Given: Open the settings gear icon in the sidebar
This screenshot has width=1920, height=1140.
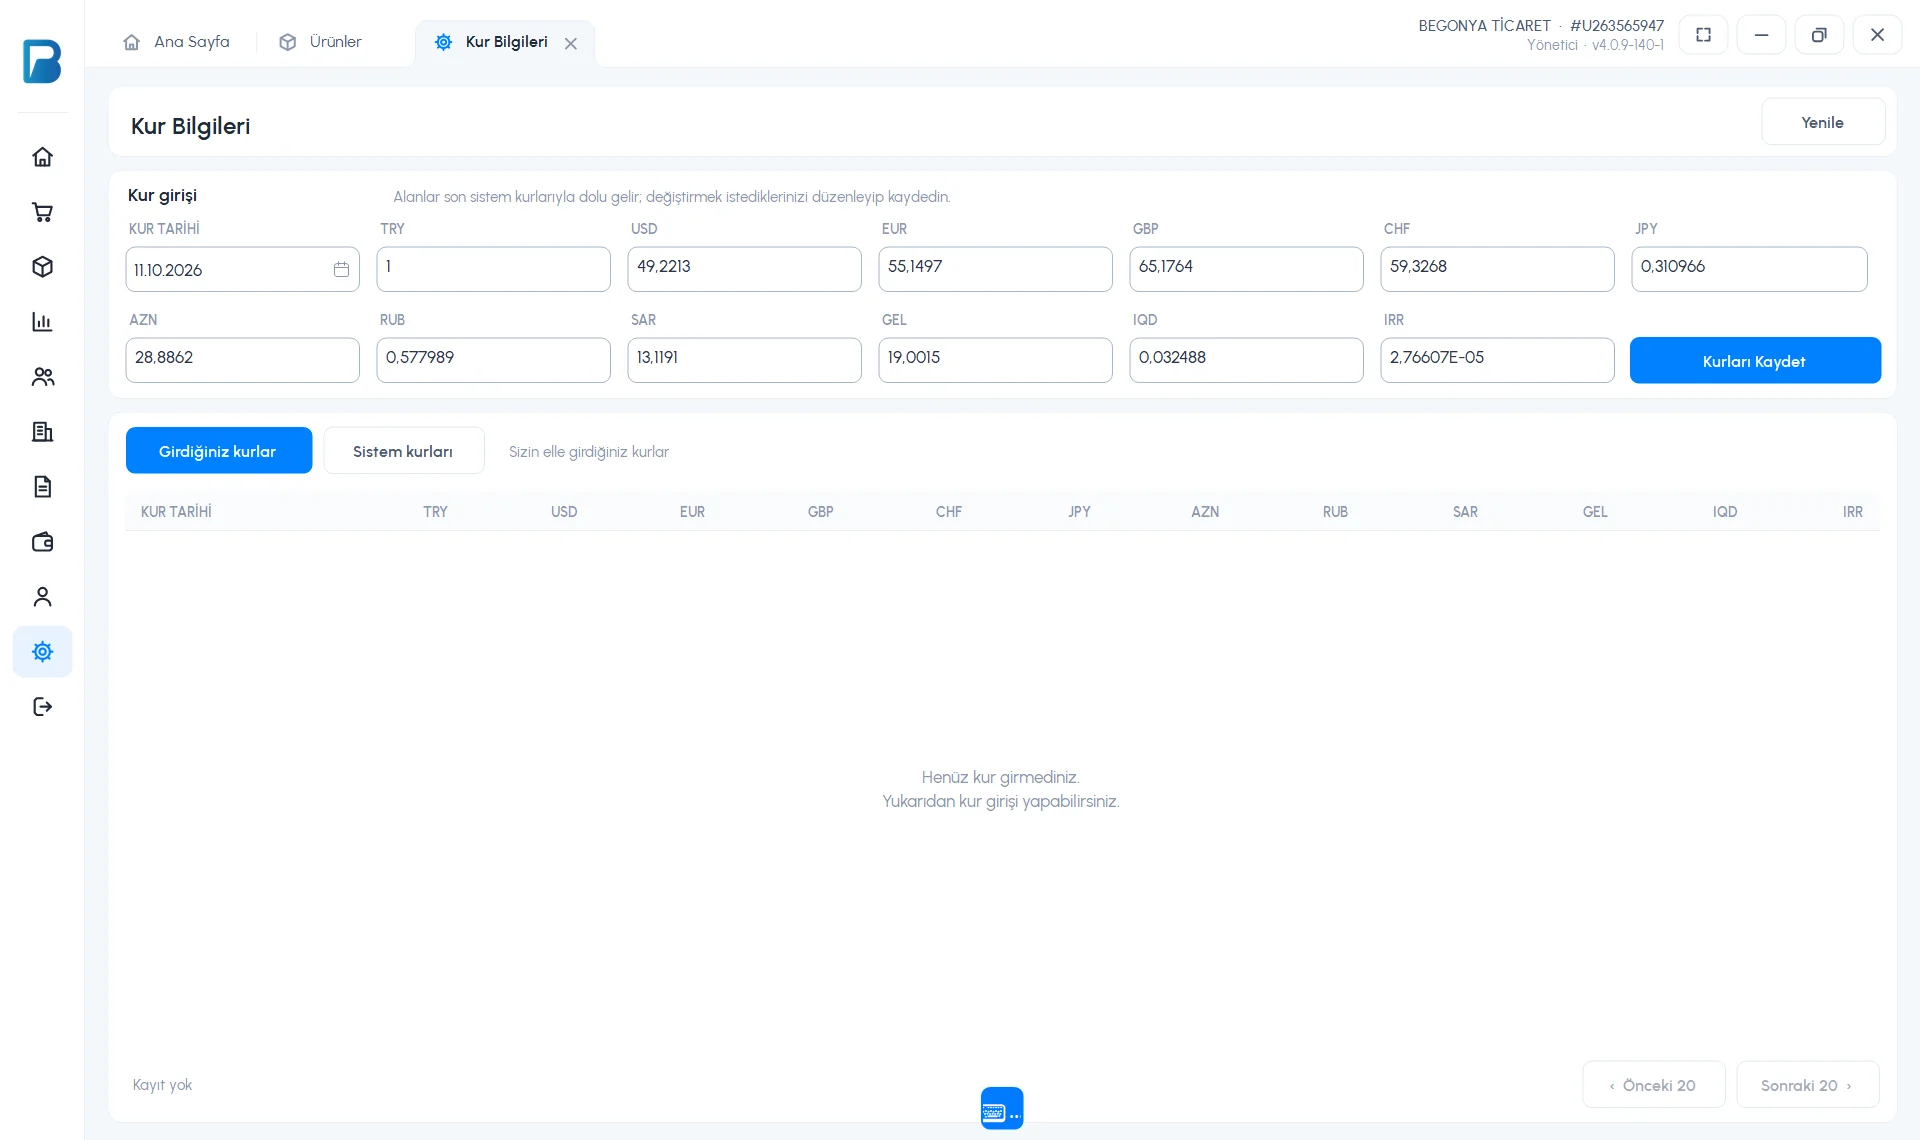Looking at the screenshot, I should point(42,652).
